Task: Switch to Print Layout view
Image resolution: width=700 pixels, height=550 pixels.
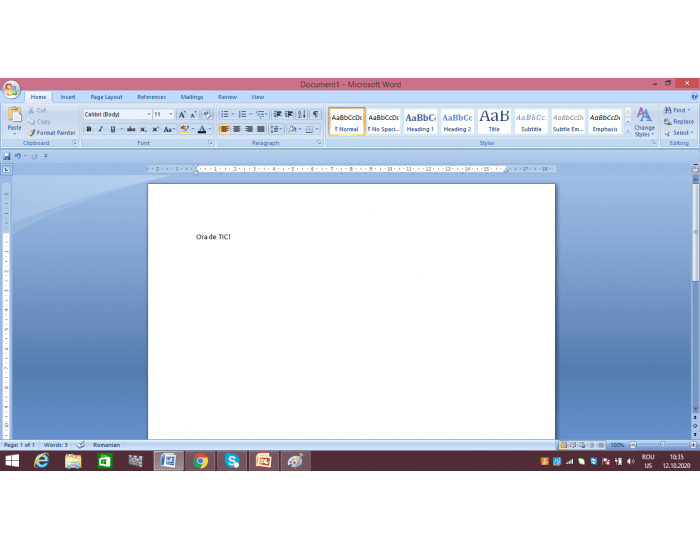Action: pos(564,445)
